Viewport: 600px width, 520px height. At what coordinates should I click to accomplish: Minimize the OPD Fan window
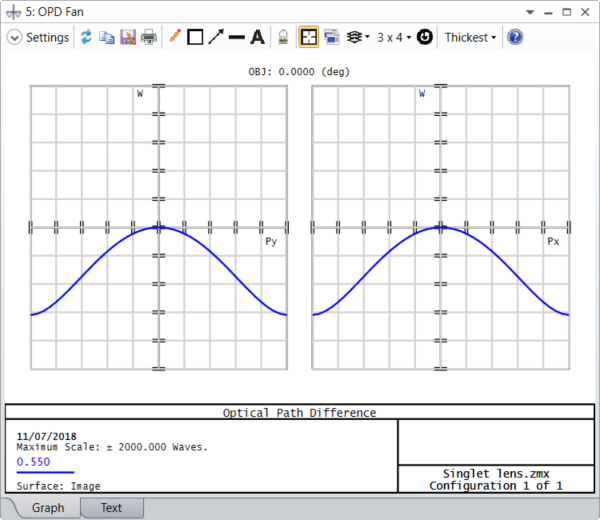[548, 13]
